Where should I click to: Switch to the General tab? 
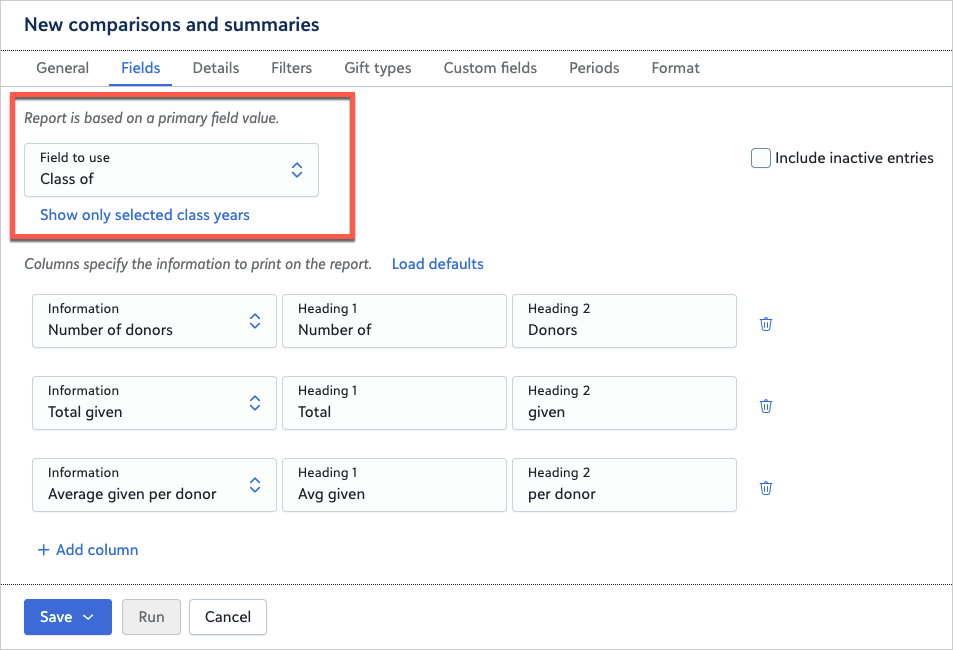point(62,68)
